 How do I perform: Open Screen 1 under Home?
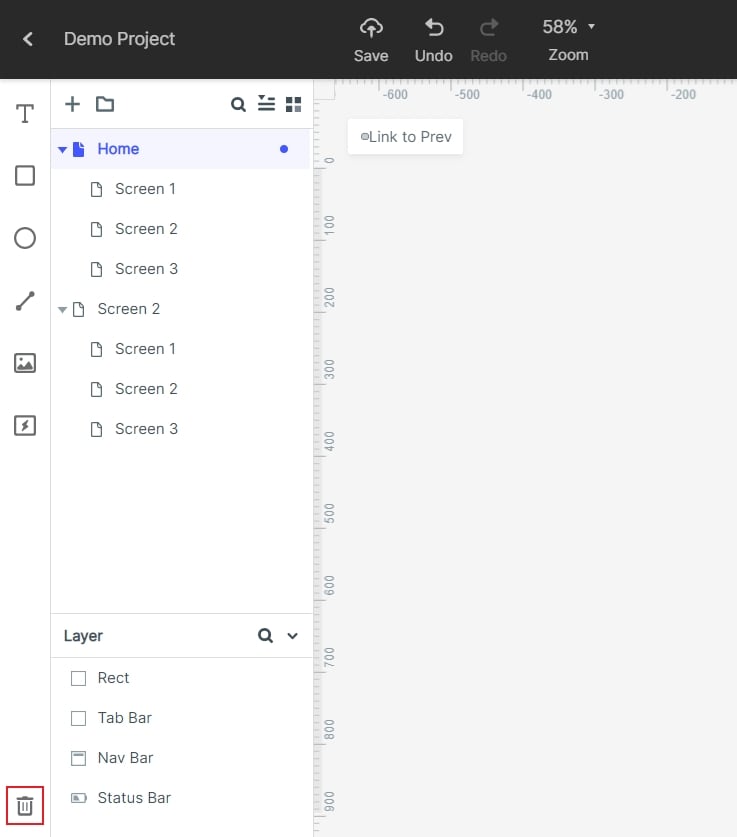coord(180,189)
